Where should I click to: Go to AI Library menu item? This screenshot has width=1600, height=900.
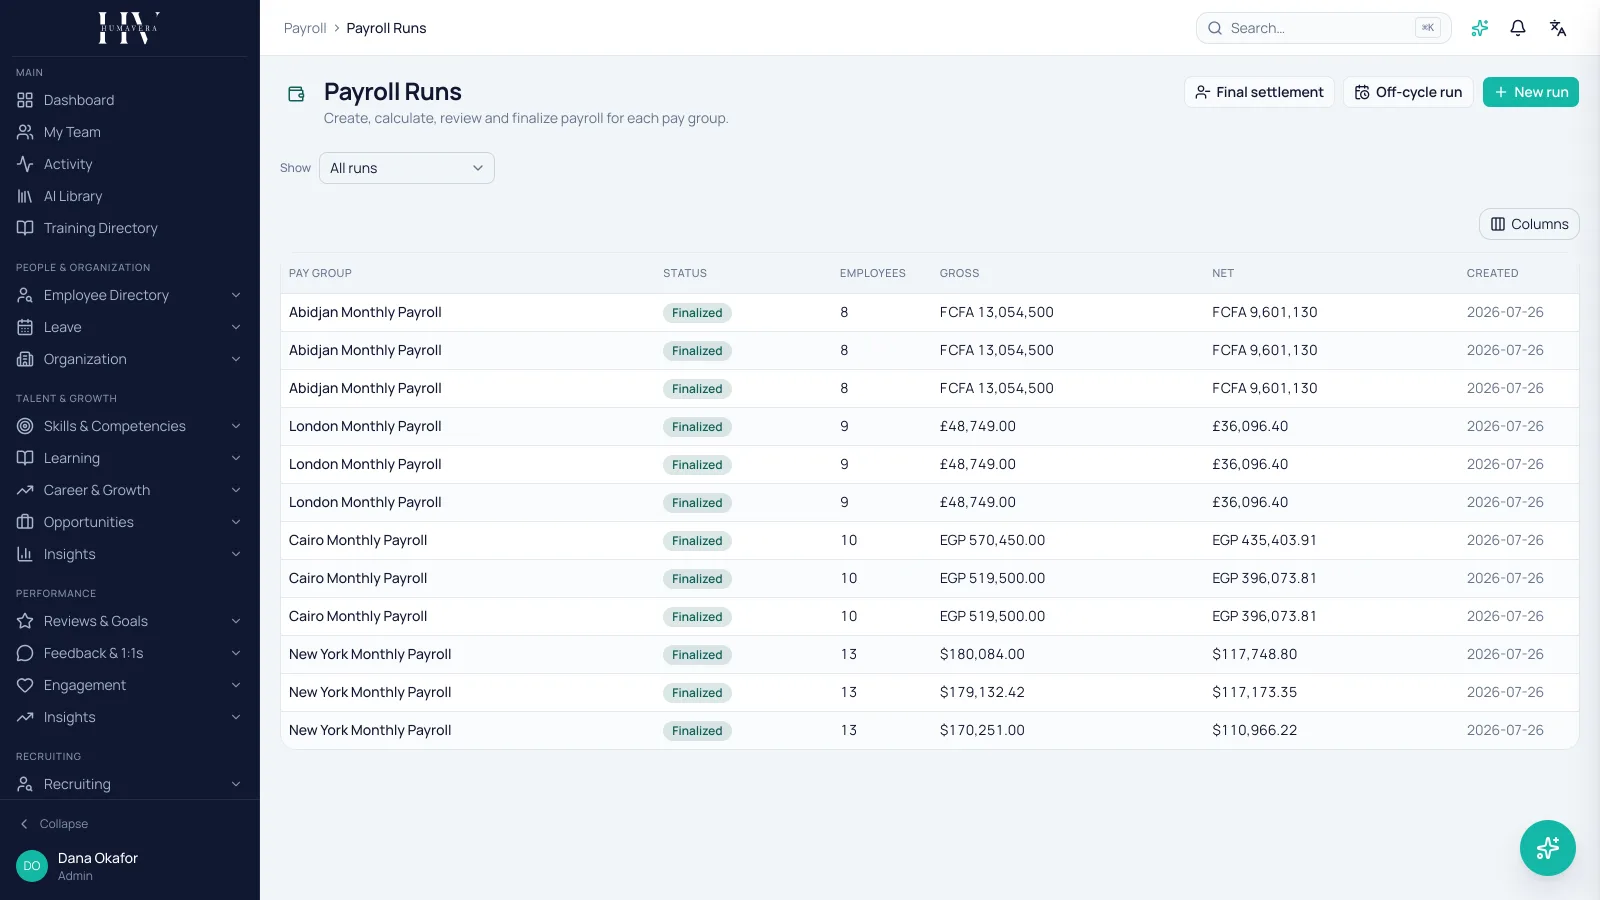129,196
